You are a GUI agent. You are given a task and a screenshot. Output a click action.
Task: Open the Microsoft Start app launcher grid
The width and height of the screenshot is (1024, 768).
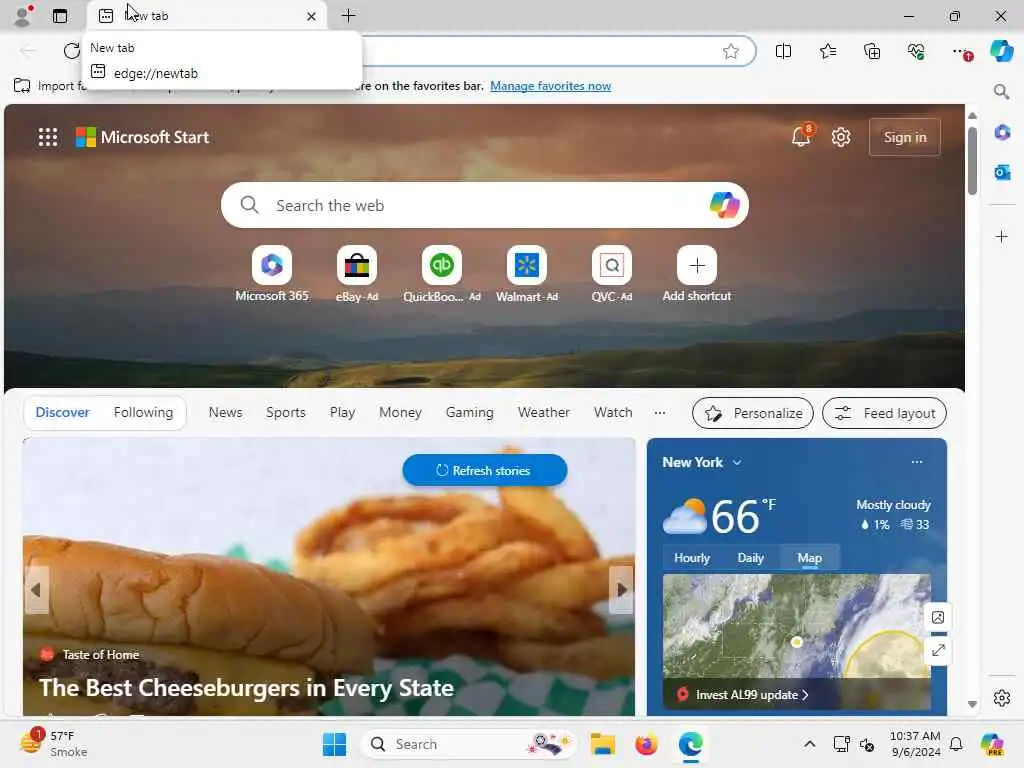pyautogui.click(x=48, y=137)
